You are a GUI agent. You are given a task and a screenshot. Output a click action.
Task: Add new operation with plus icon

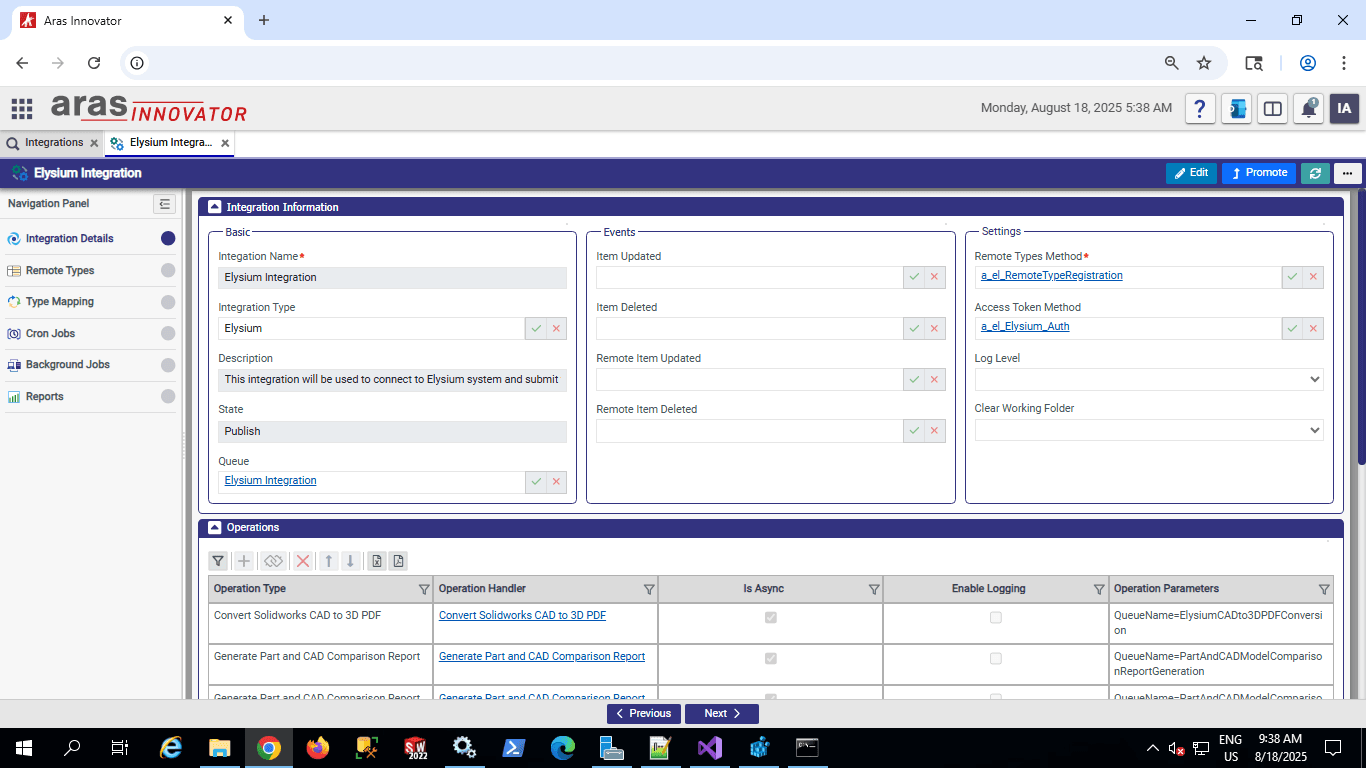(x=244, y=561)
